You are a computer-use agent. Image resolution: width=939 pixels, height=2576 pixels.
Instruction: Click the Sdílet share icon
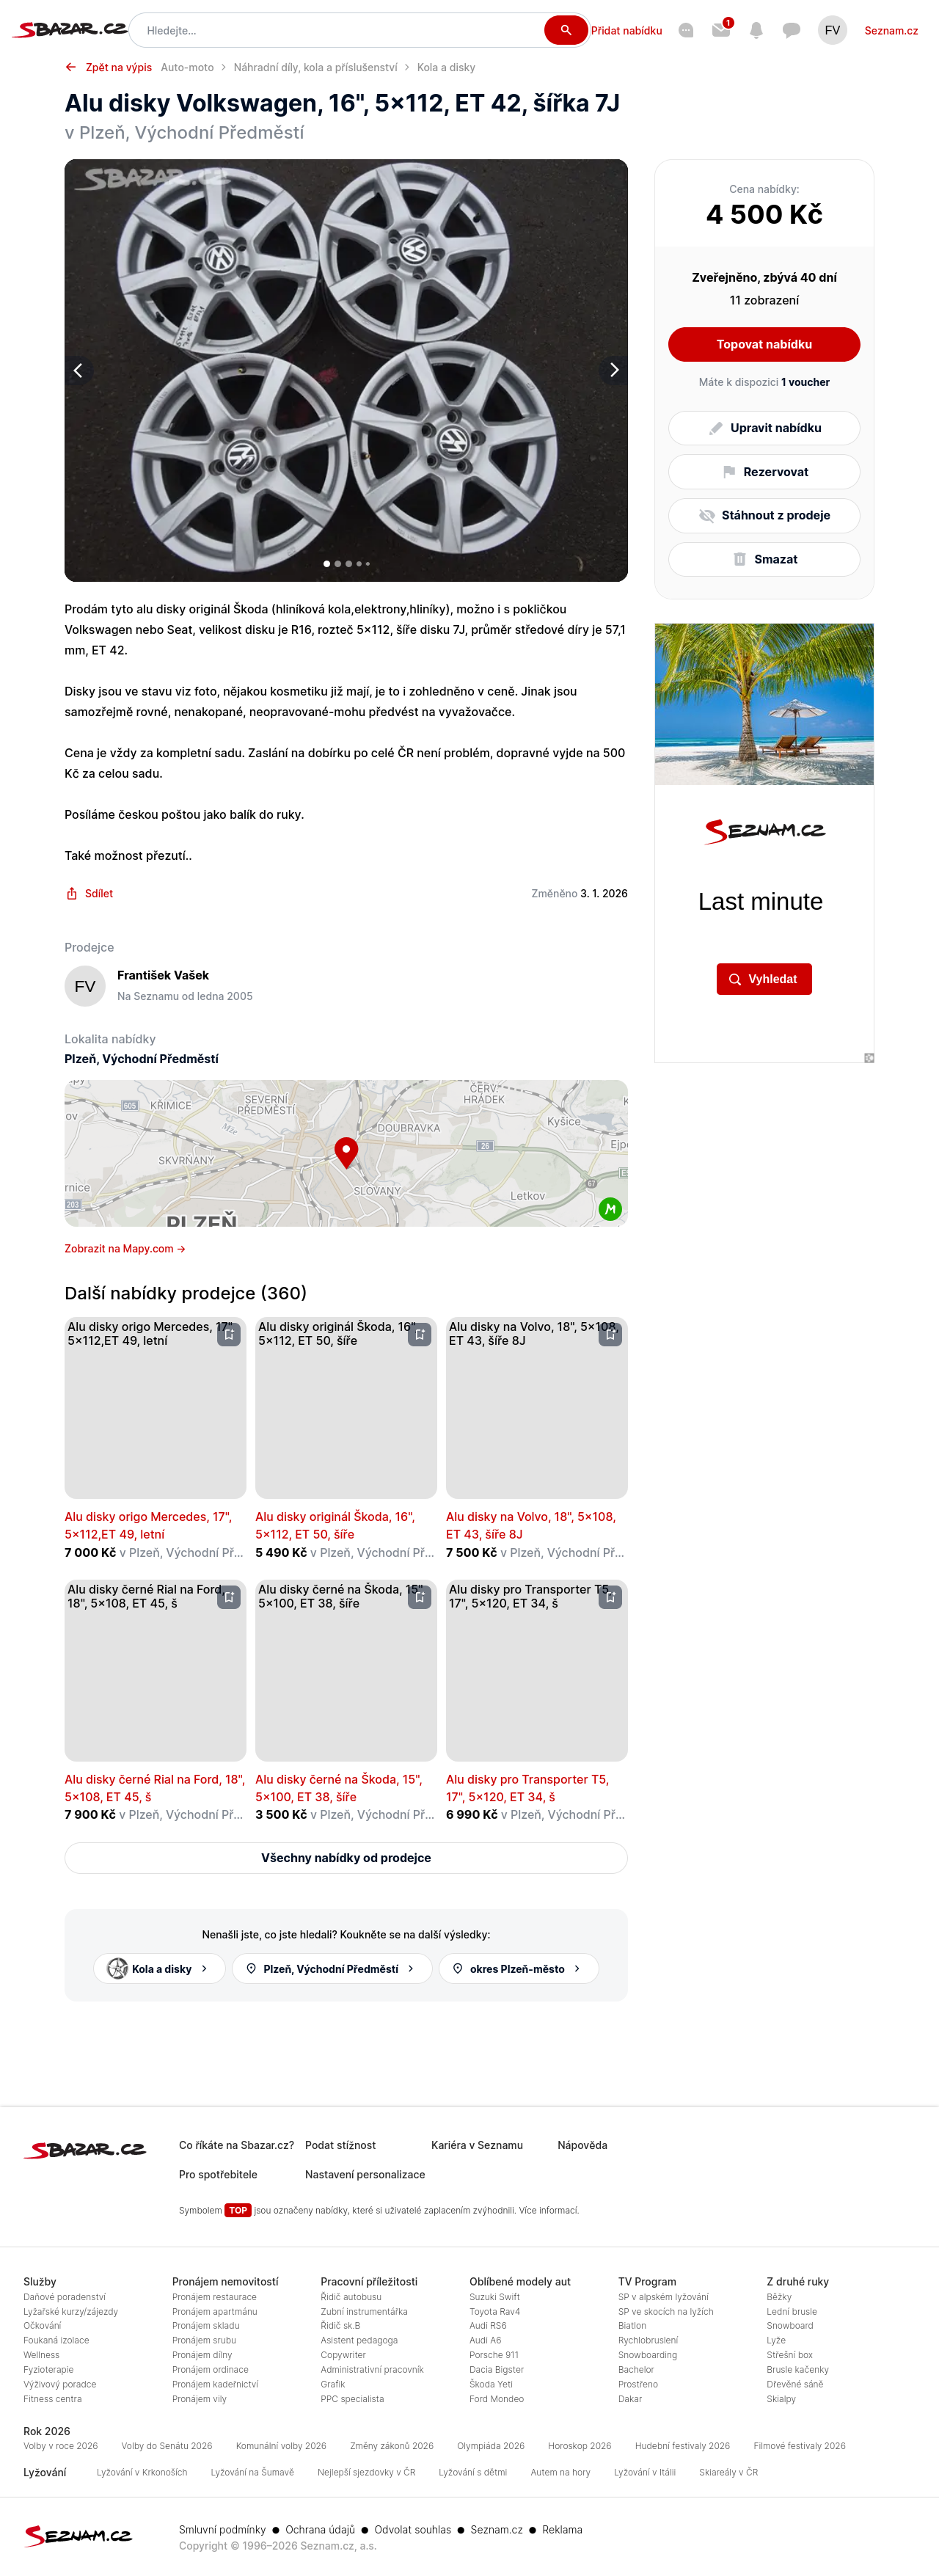(x=72, y=893)
